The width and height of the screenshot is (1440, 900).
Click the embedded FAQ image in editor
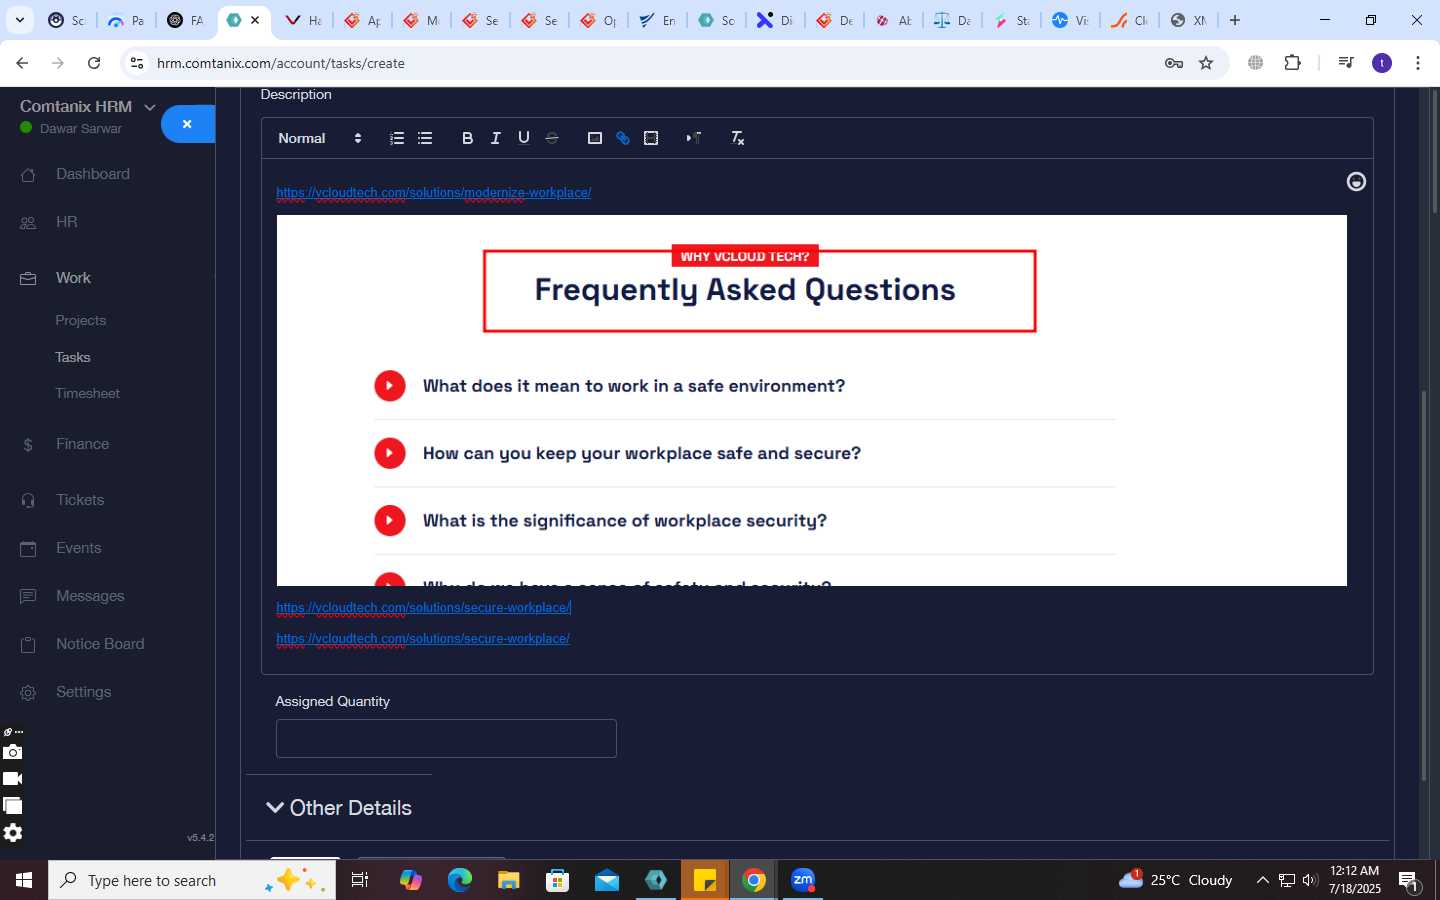point(812,400)
